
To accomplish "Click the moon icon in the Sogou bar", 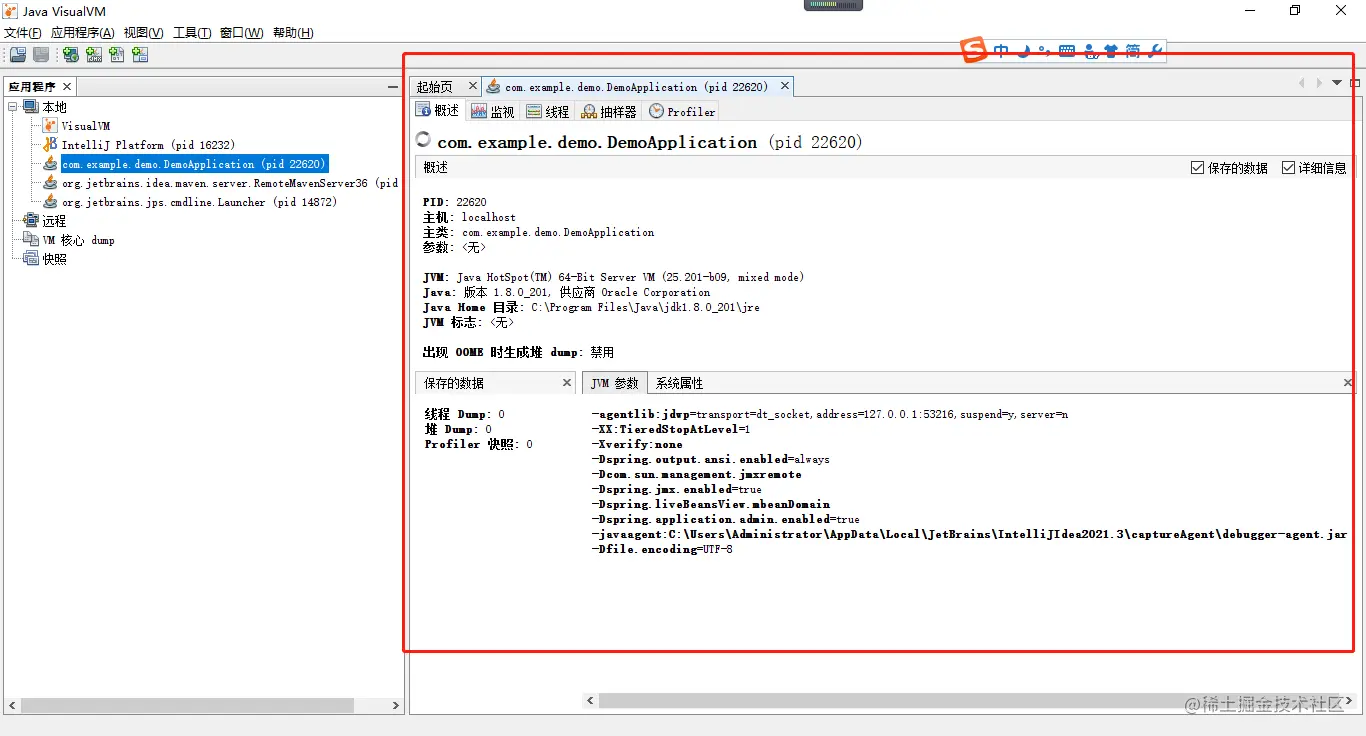I will (1024, 51).
